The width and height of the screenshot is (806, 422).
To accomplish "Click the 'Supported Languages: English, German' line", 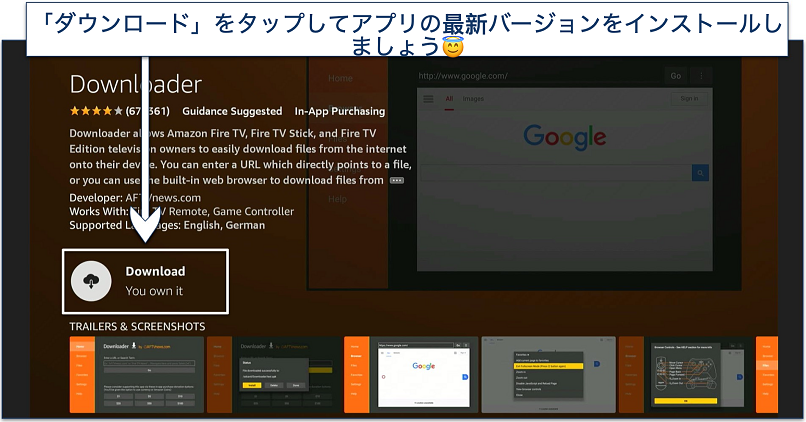I will pyautogui.click(x=167, y=225).
